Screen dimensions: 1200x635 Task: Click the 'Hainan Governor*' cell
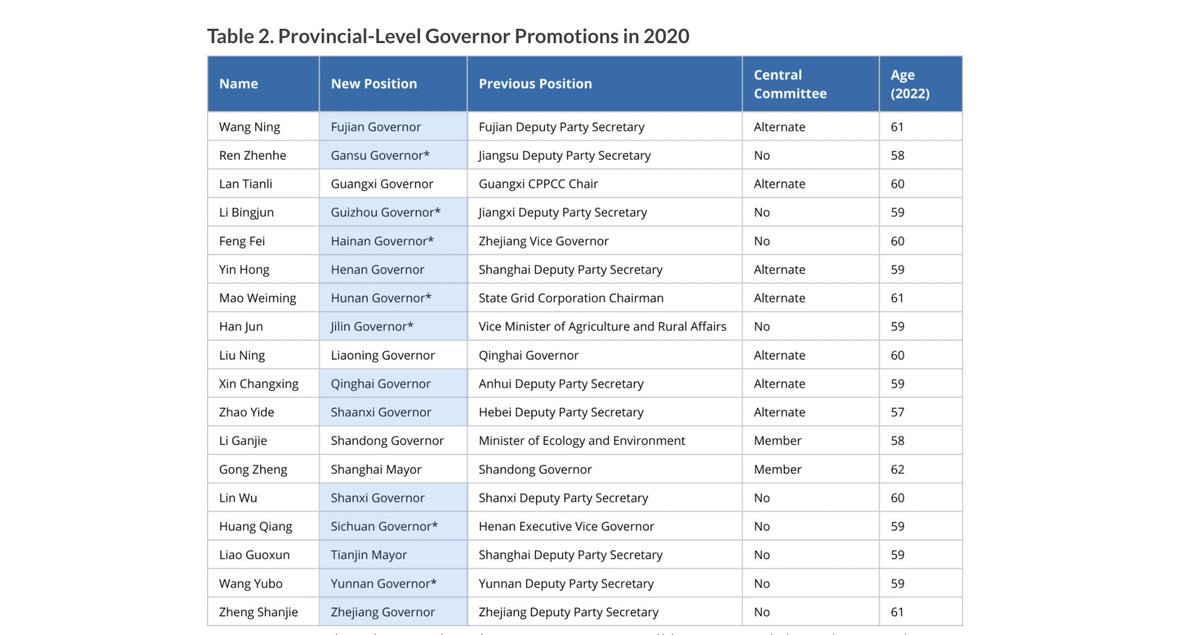[393, 241]
